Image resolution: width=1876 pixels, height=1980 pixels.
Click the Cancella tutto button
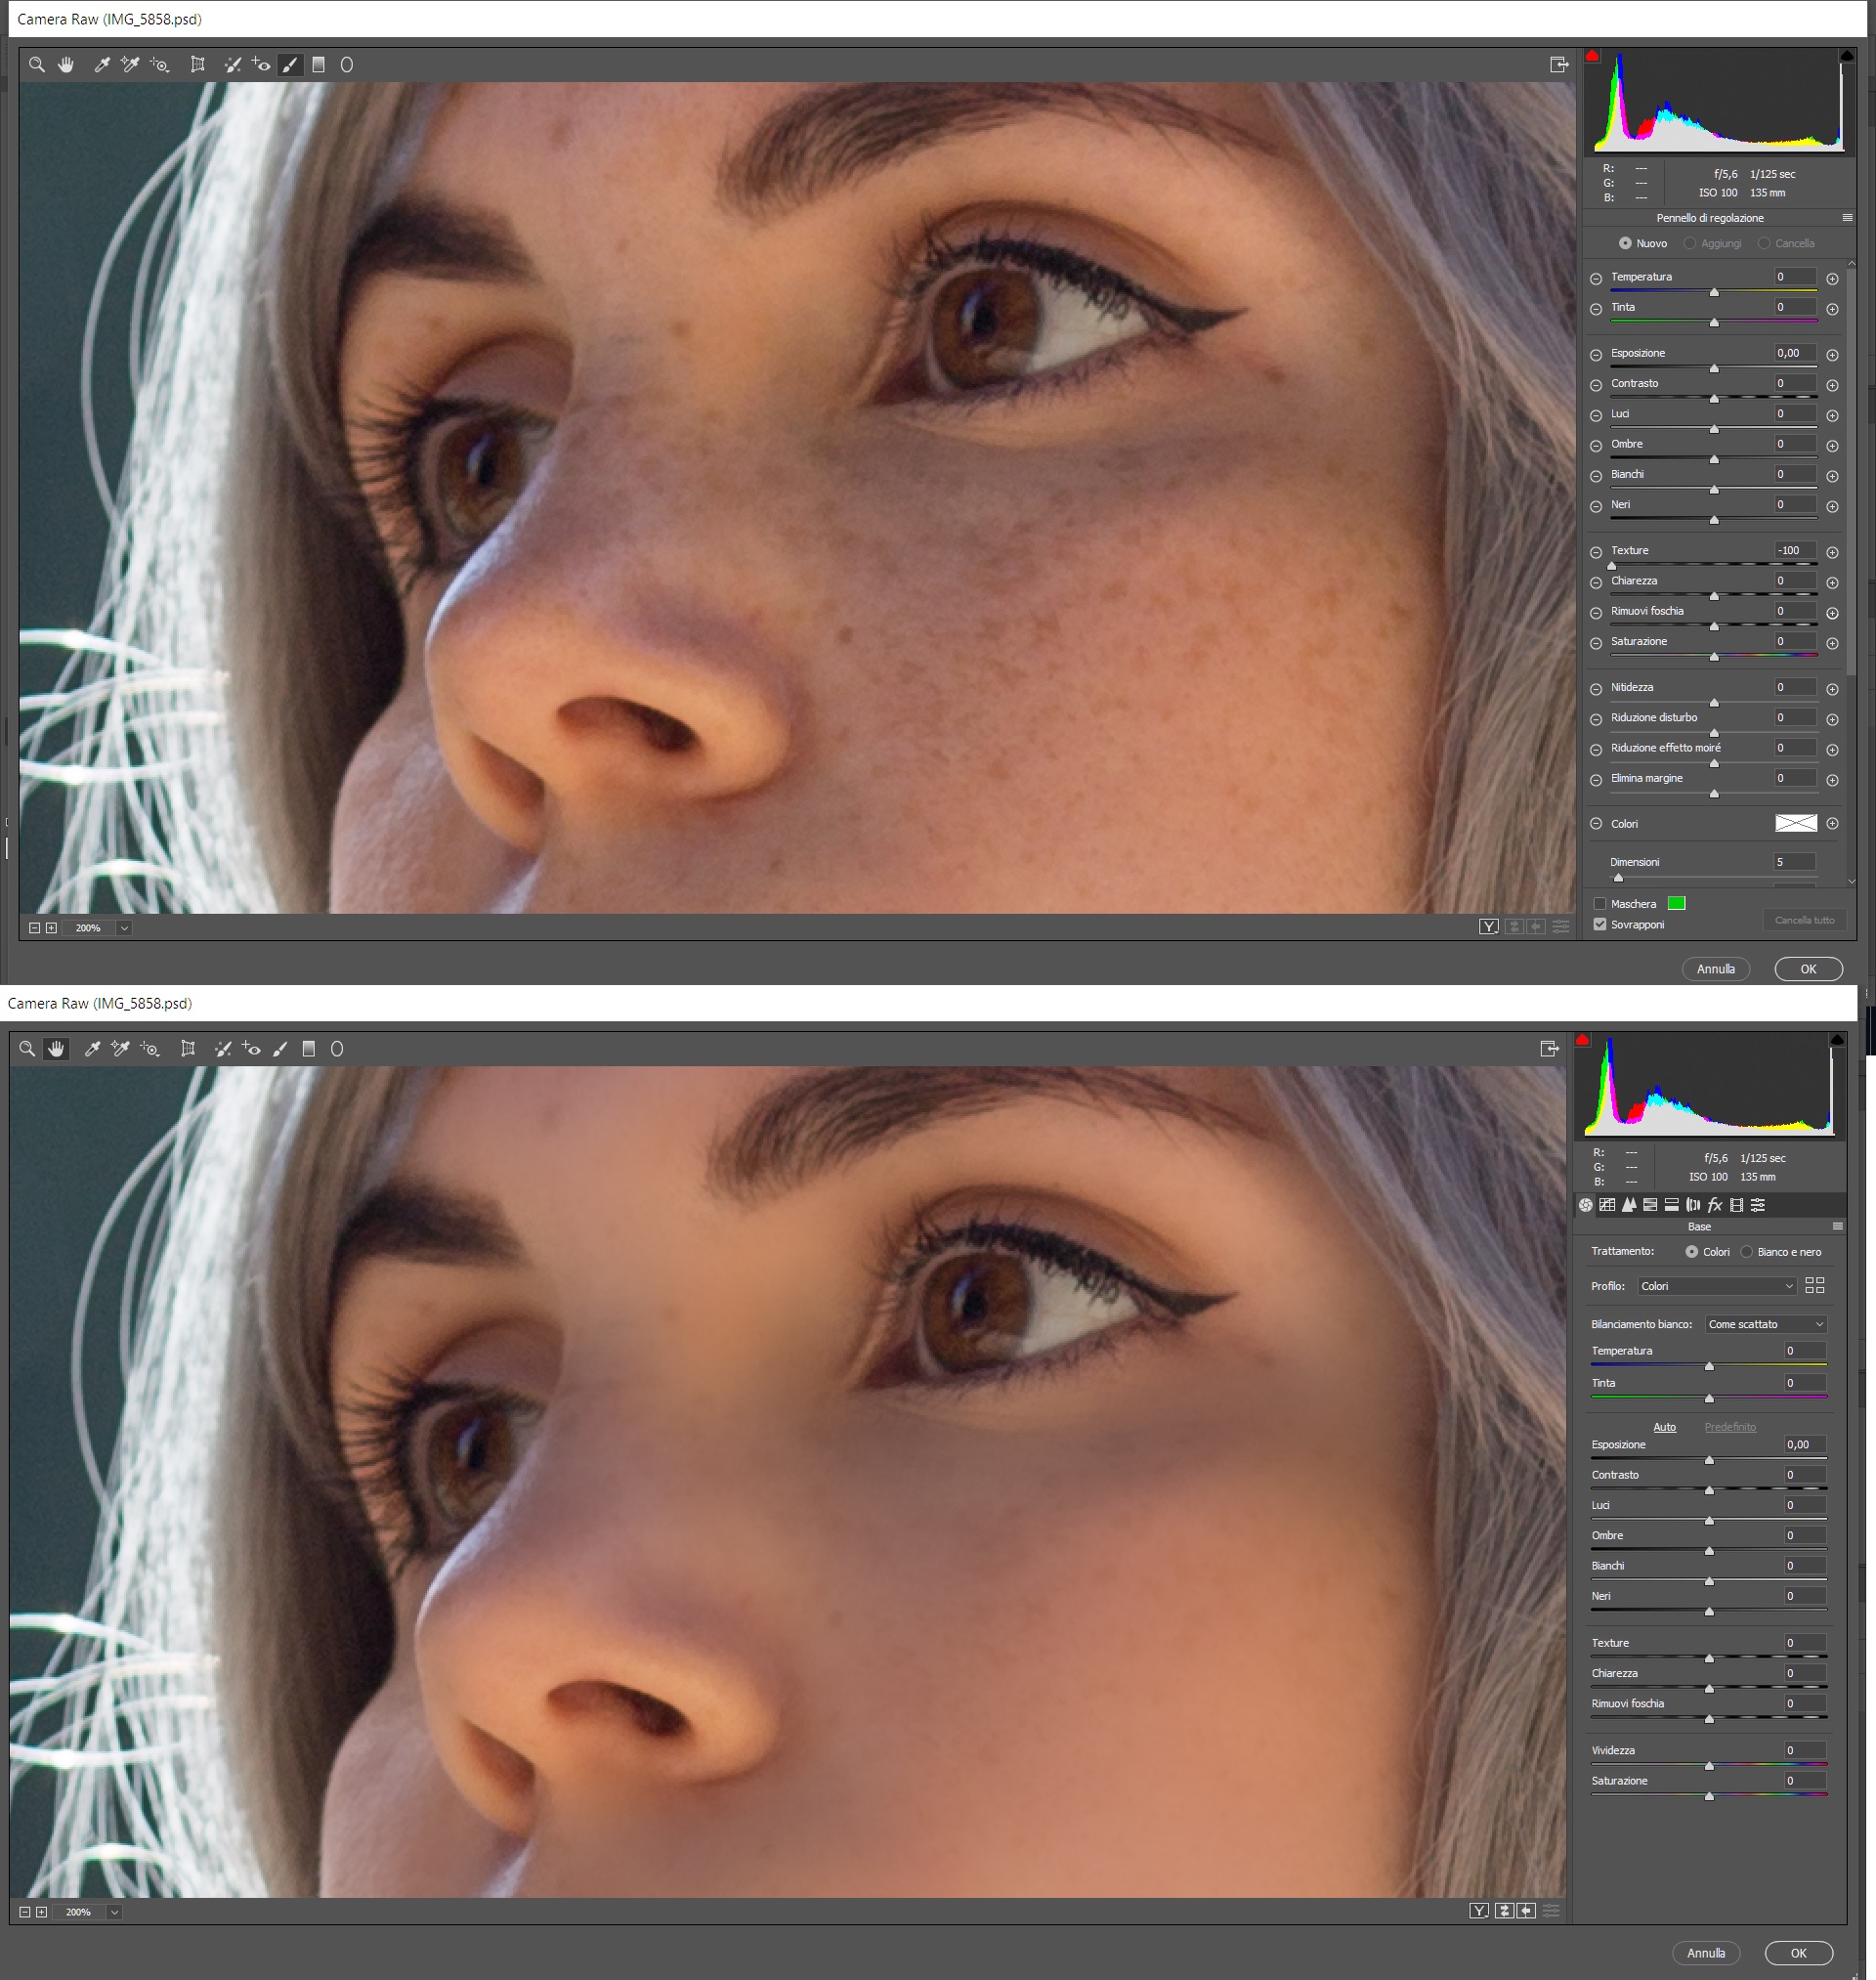pyautogui.click(x=1804, y=920)
